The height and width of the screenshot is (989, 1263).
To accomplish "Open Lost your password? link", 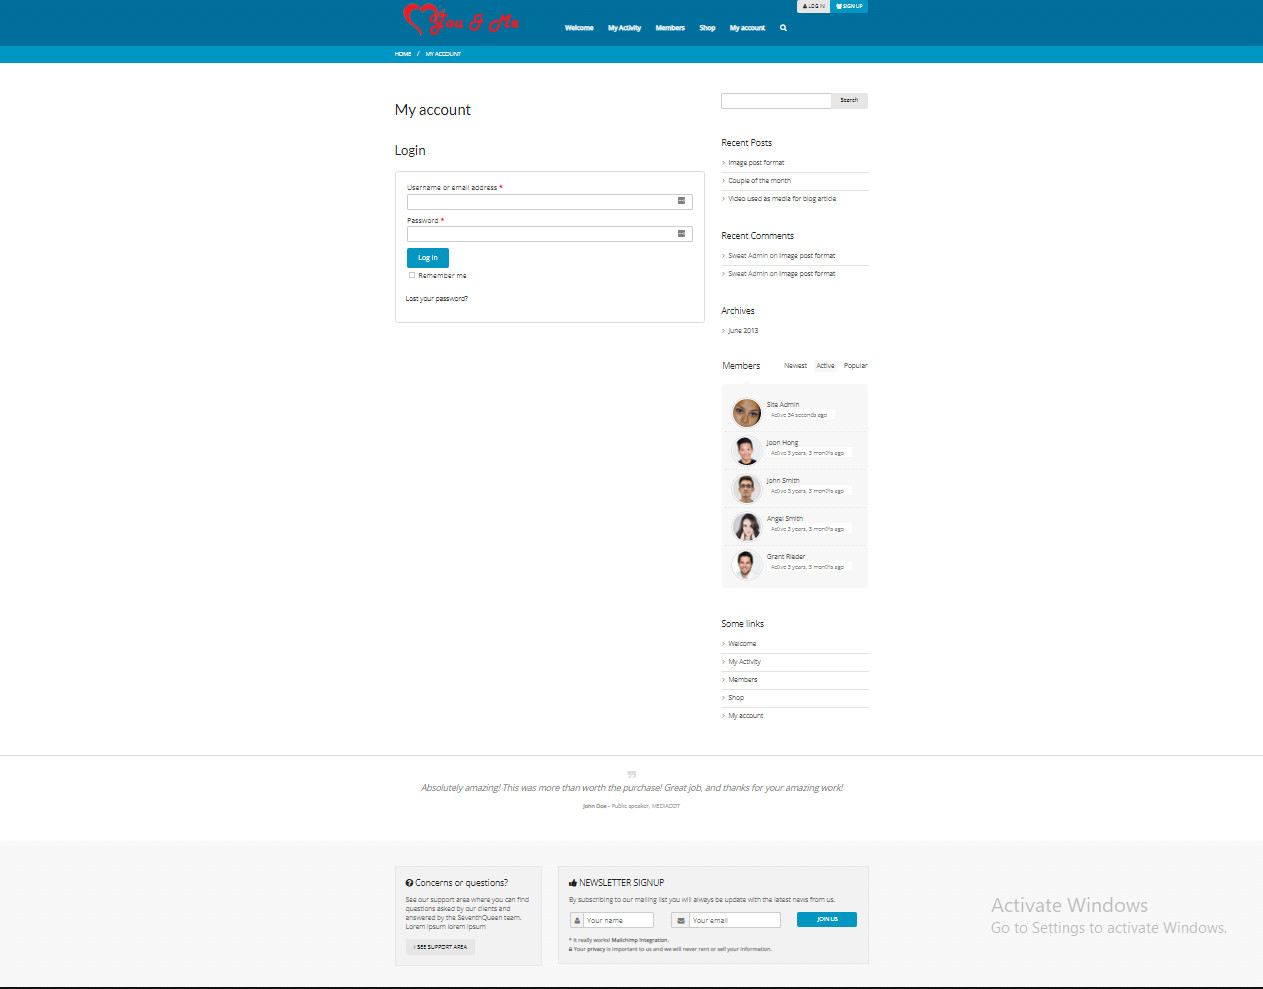I will (x=437, y=299).
